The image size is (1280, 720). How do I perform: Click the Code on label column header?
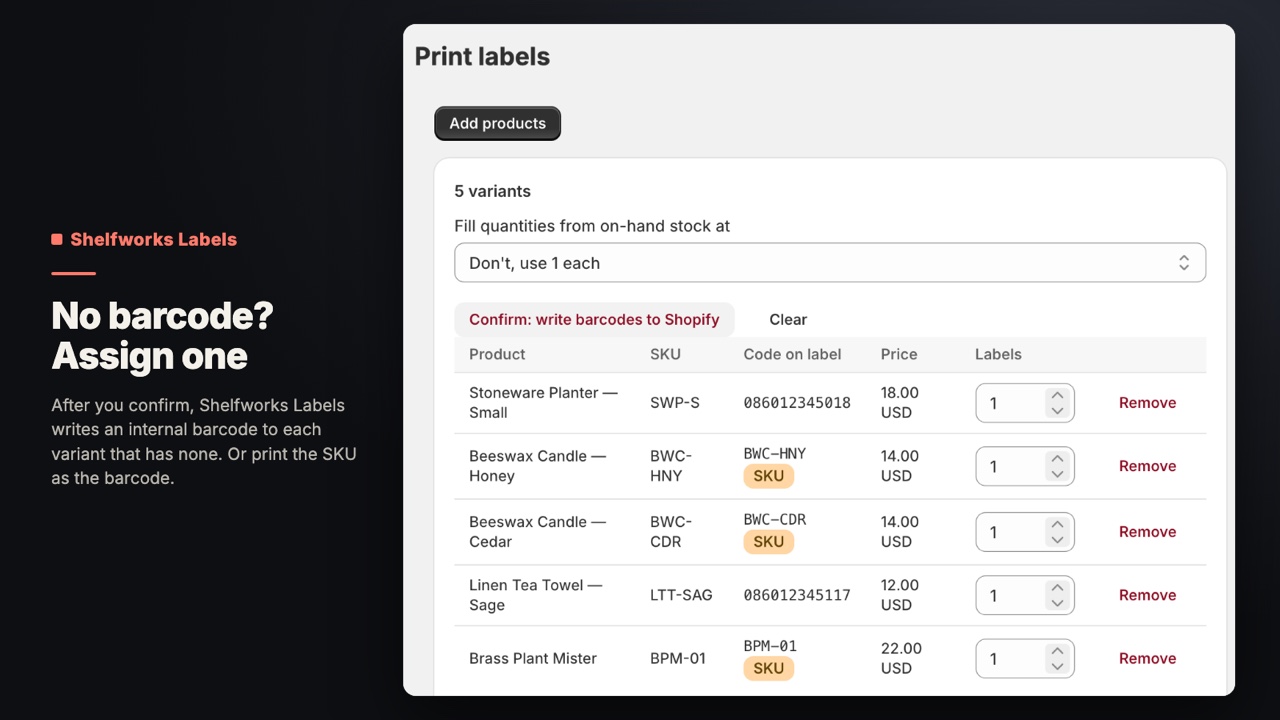pyautogui.click(x=792, y=354)
